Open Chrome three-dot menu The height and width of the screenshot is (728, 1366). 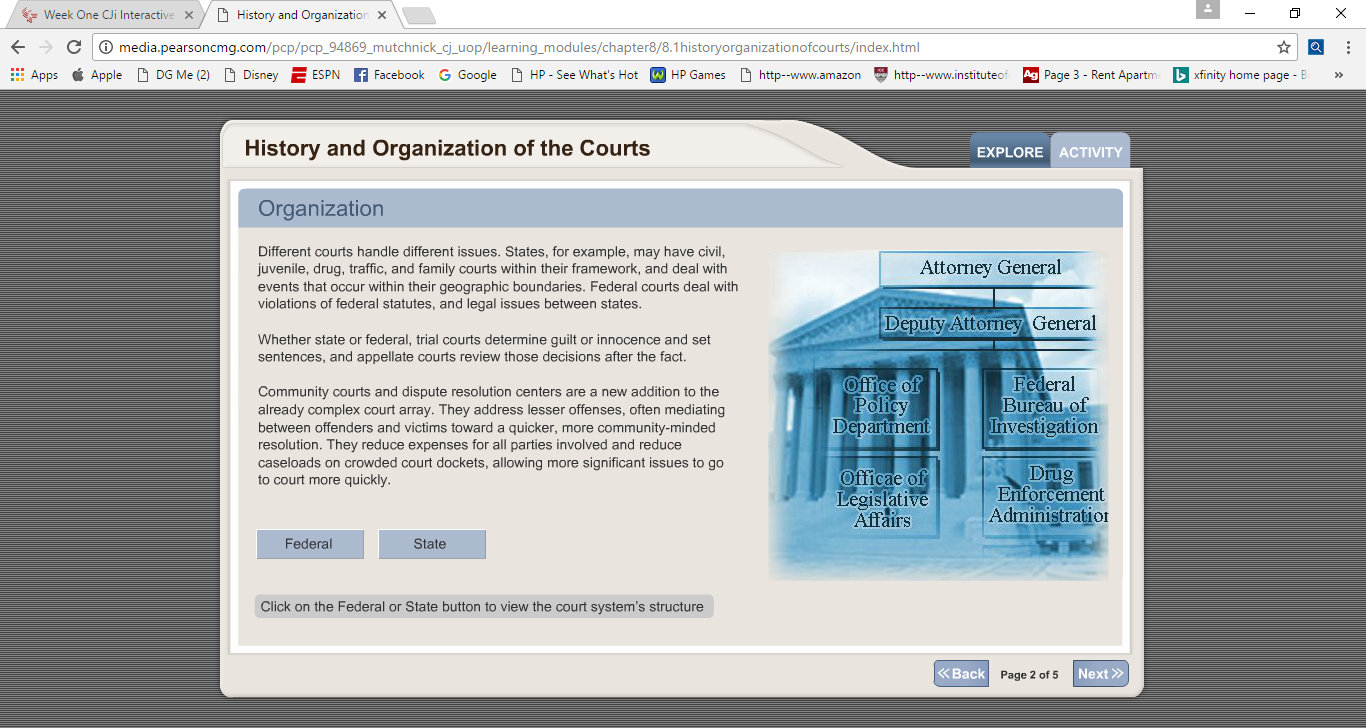(x=1347, y=47)
